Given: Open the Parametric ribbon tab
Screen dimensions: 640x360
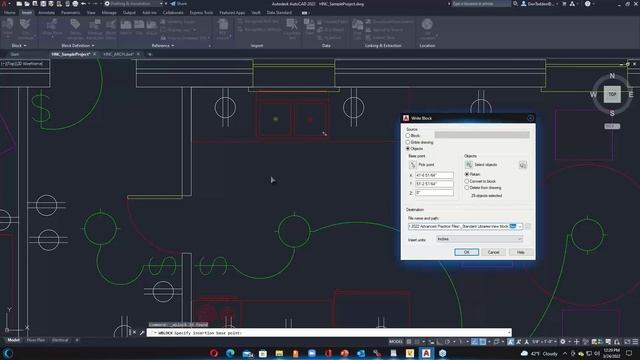Looking at the screenshot, I should click(71, 13).
